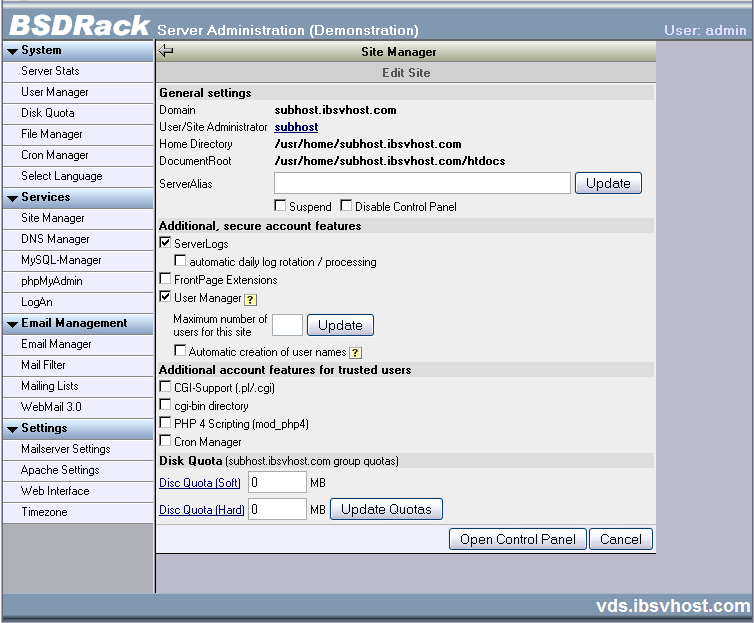This screenshot has width=754, height=623.
Task: Open Mailing Lists
Action: [x=78, y=386]
